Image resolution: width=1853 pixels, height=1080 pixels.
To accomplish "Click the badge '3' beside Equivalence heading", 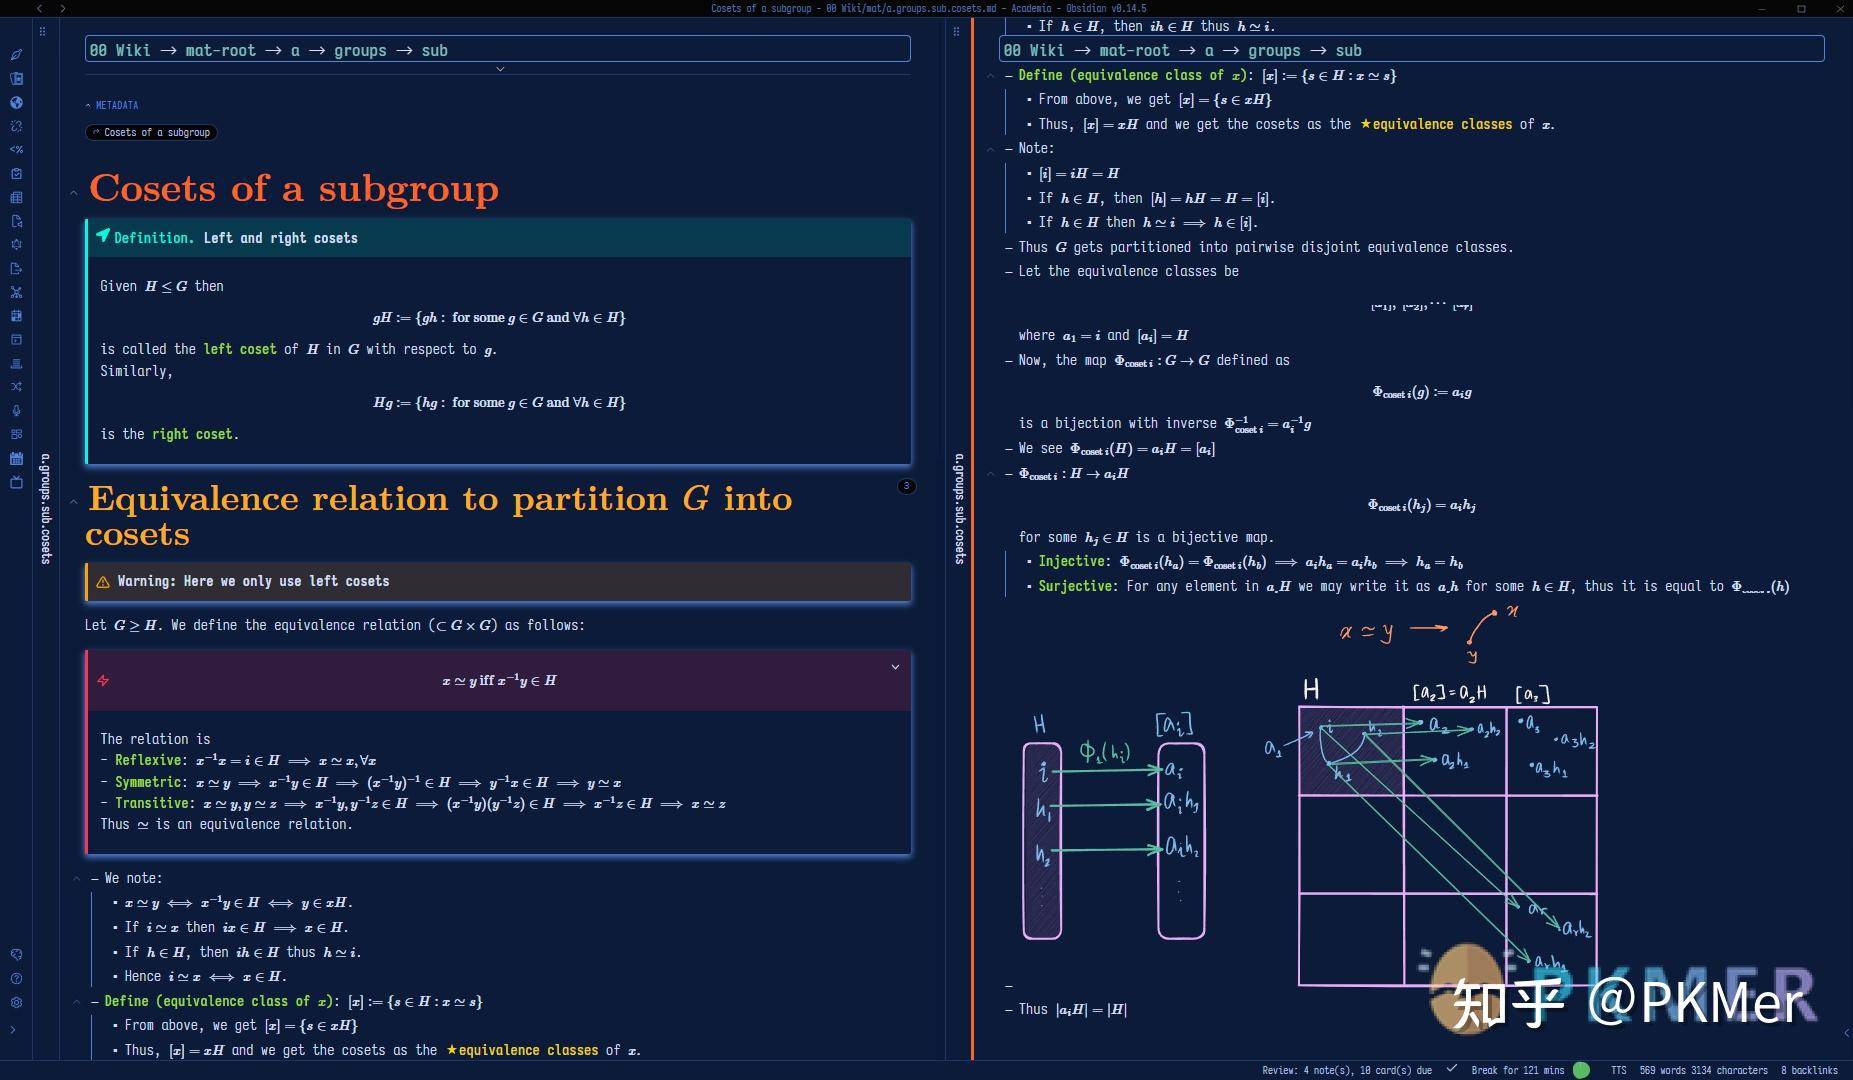I will (907, 487).
